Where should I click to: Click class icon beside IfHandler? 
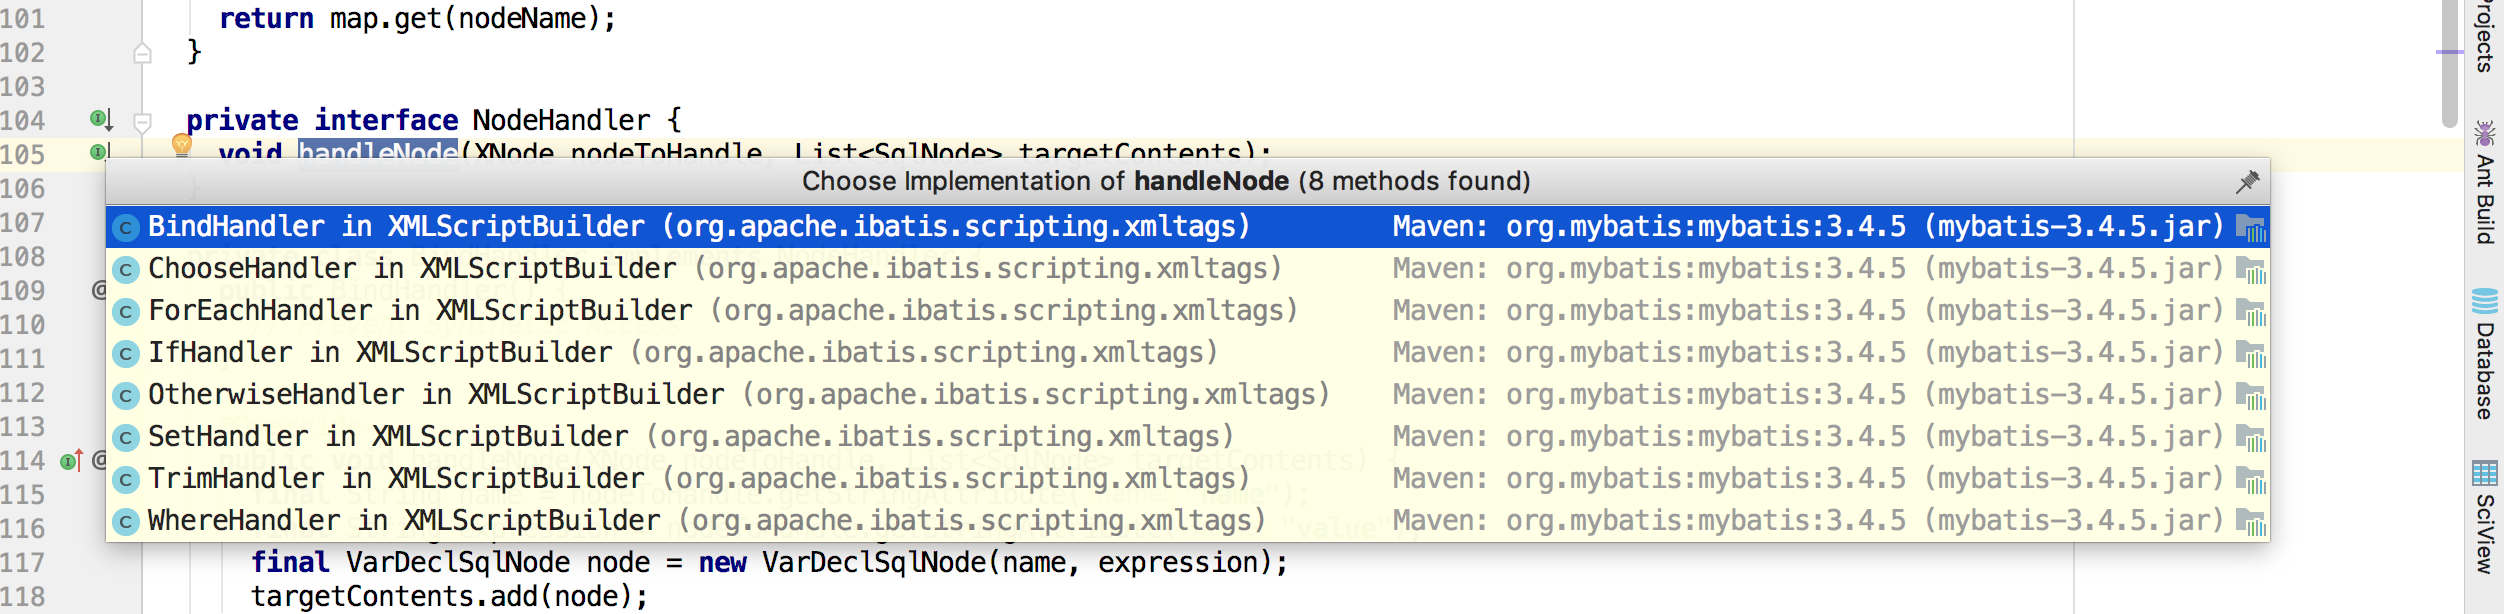[126, 354]
